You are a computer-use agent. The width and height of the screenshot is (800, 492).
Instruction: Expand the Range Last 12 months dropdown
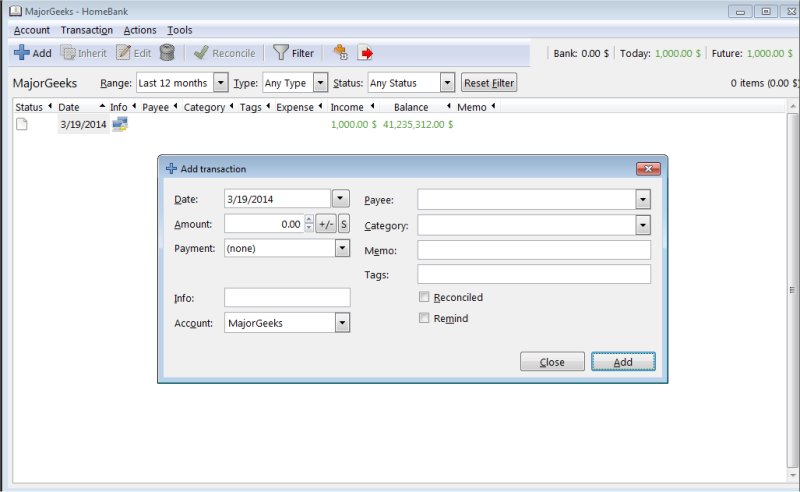point(220,83)
